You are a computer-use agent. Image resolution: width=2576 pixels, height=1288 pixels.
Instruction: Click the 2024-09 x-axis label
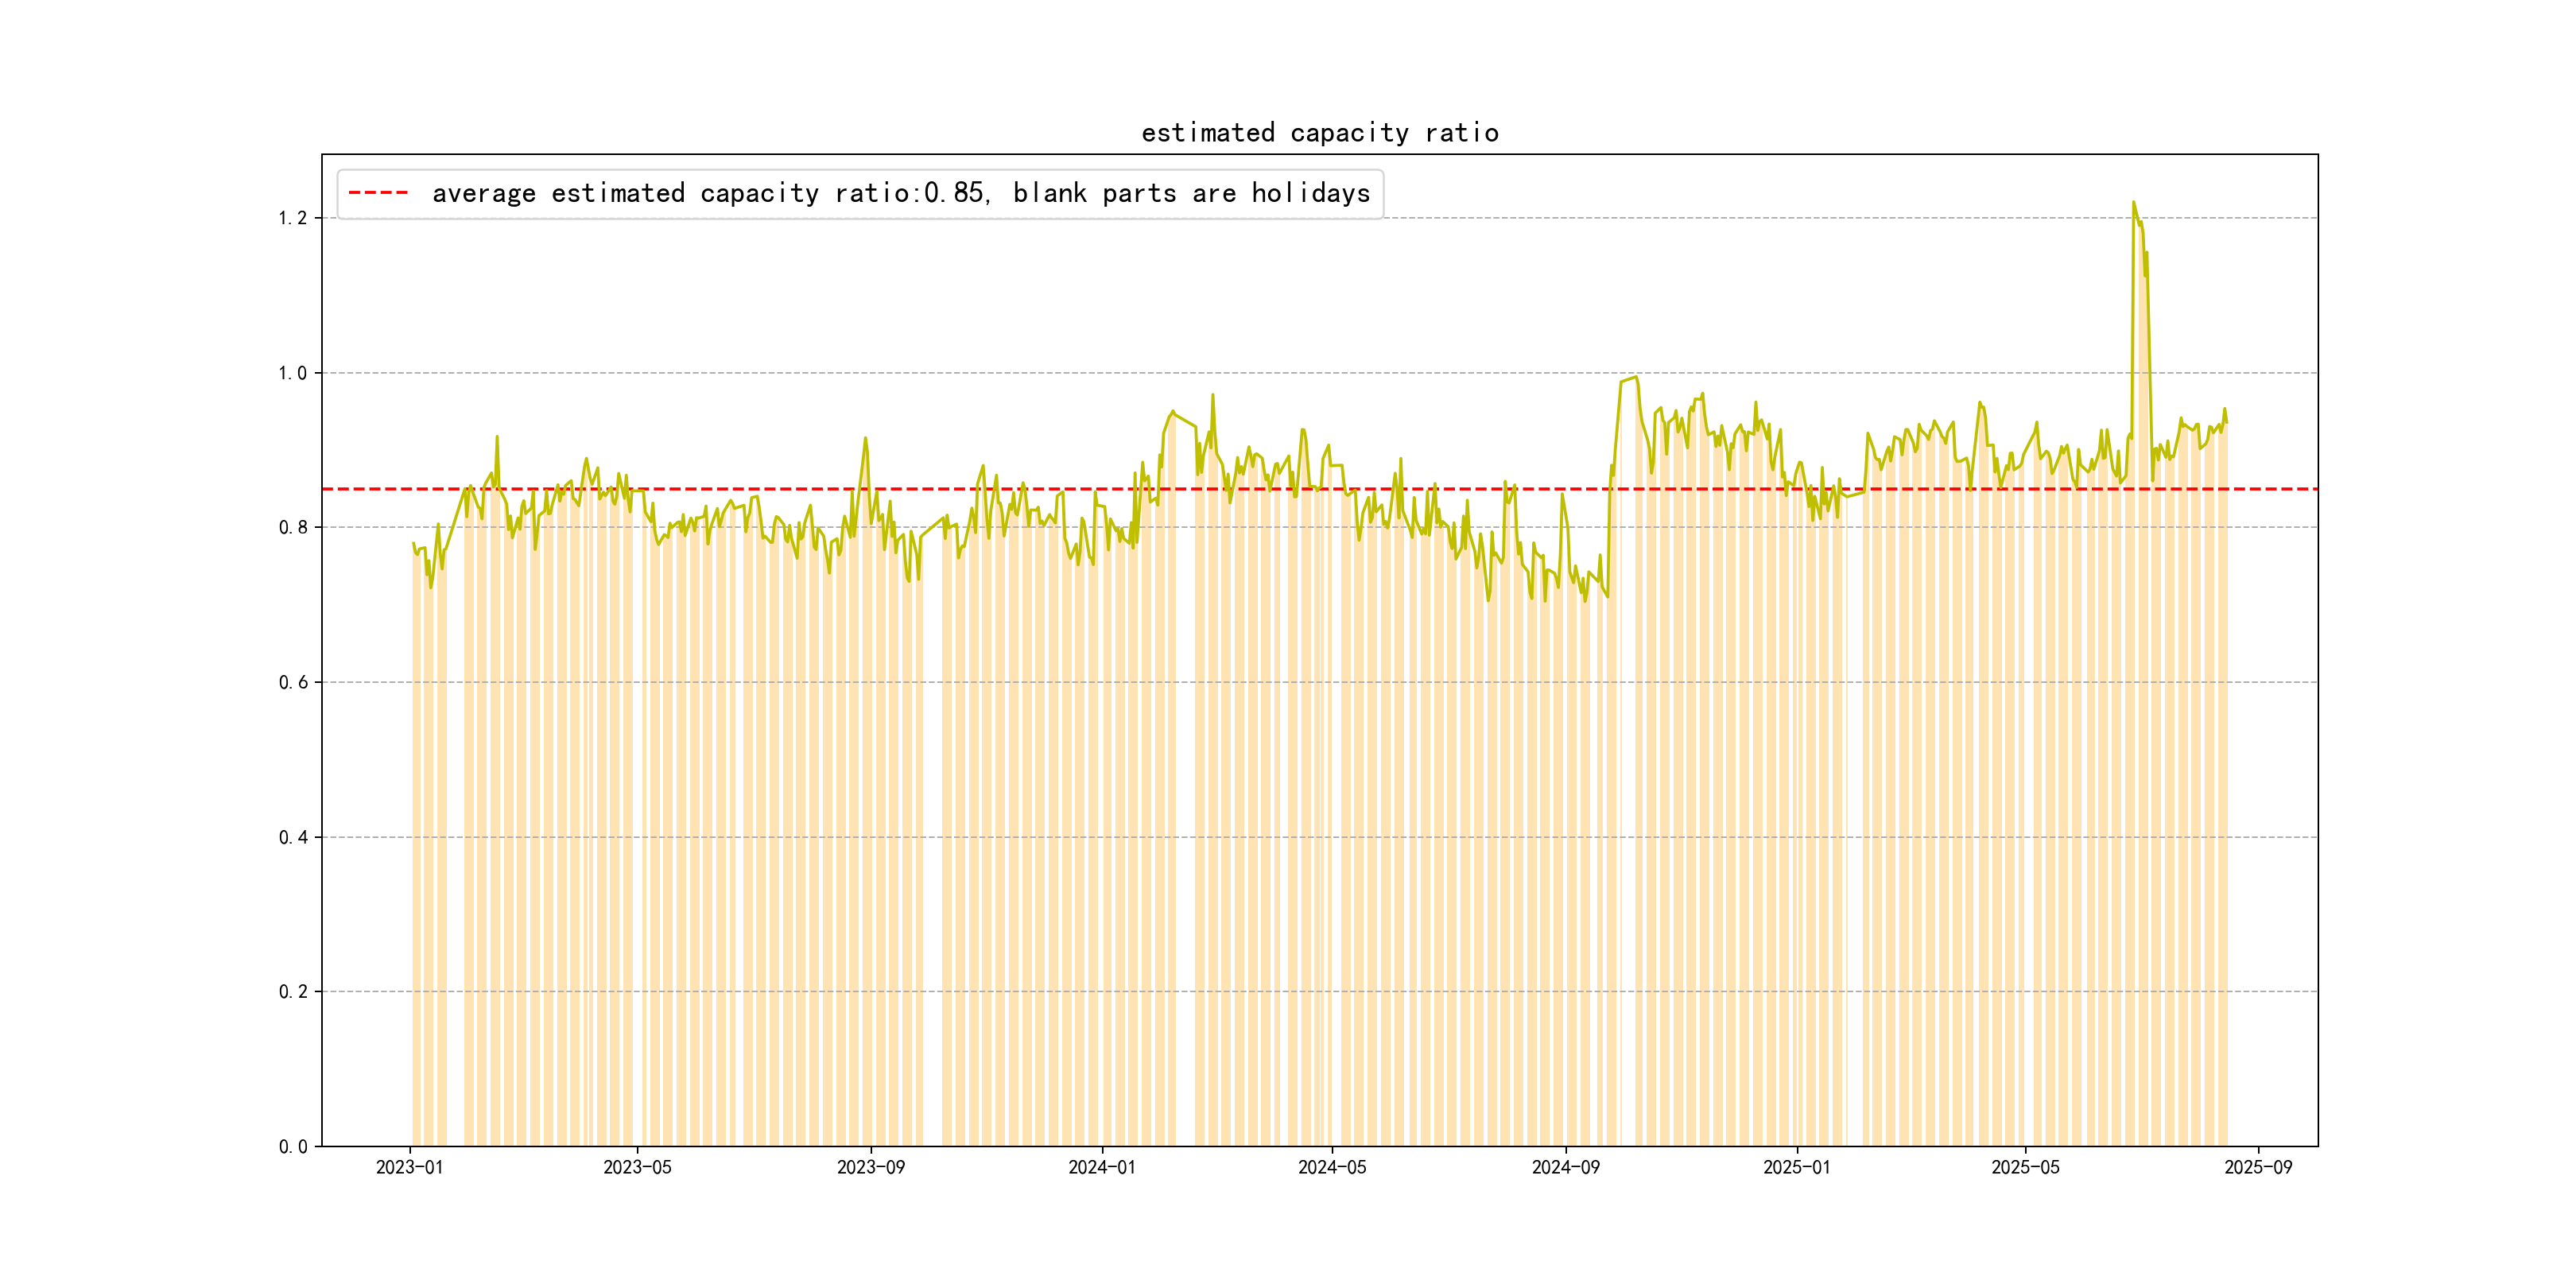[1565, 1167]
